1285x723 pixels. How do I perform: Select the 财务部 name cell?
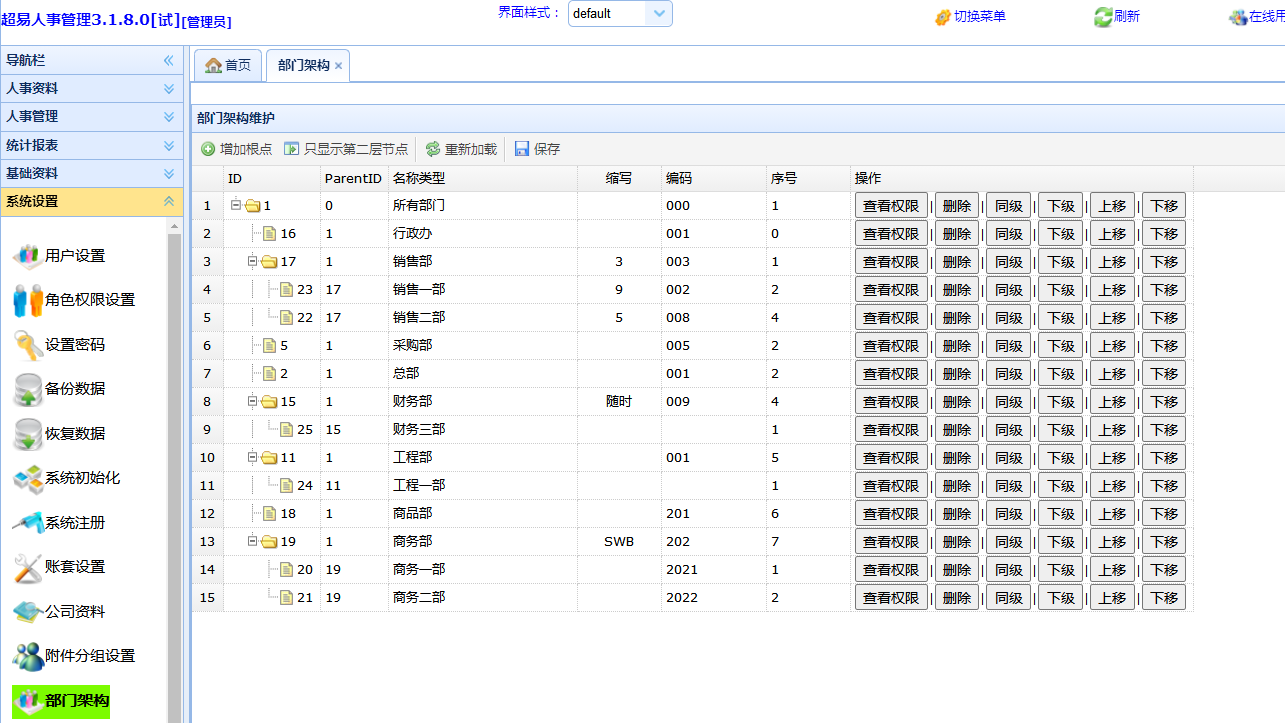[x=482, y=402]
